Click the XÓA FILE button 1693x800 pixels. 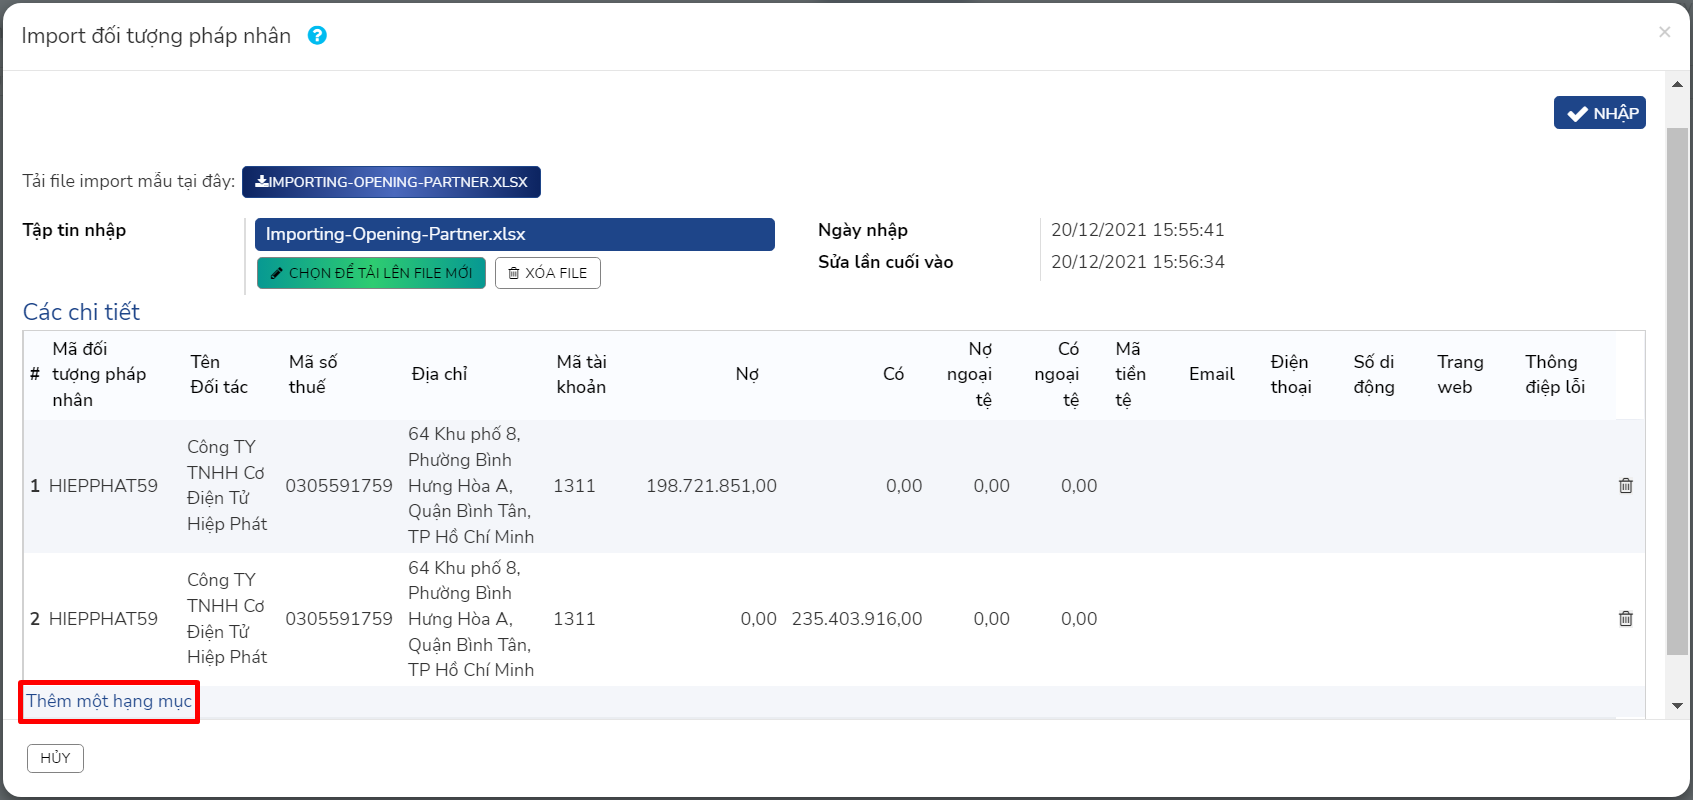coord(548,273)
